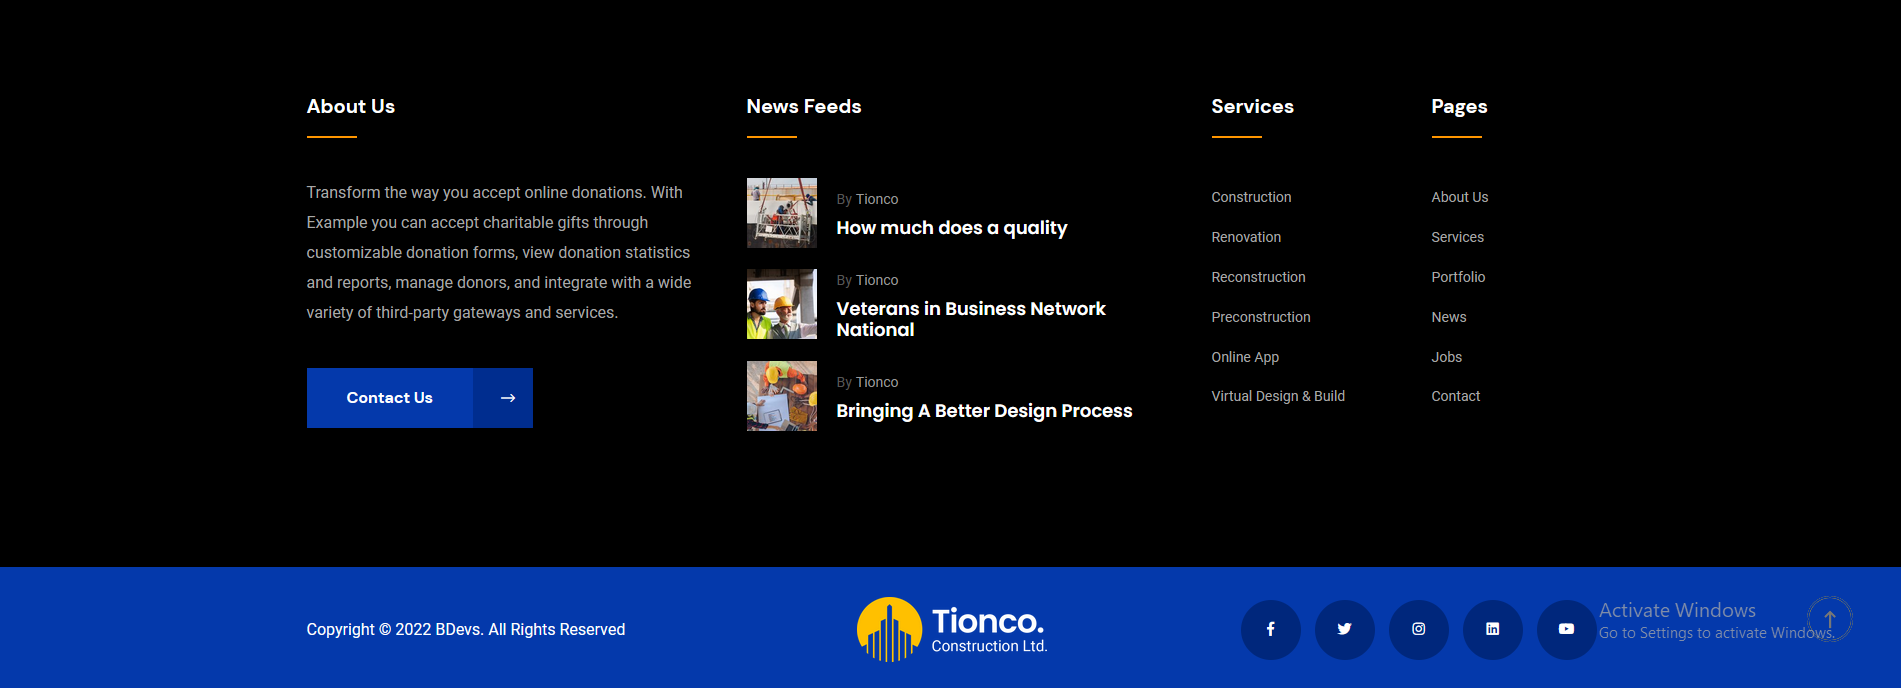
Task: Go to the Contact page link
Action: click(x=1455, y=396)
